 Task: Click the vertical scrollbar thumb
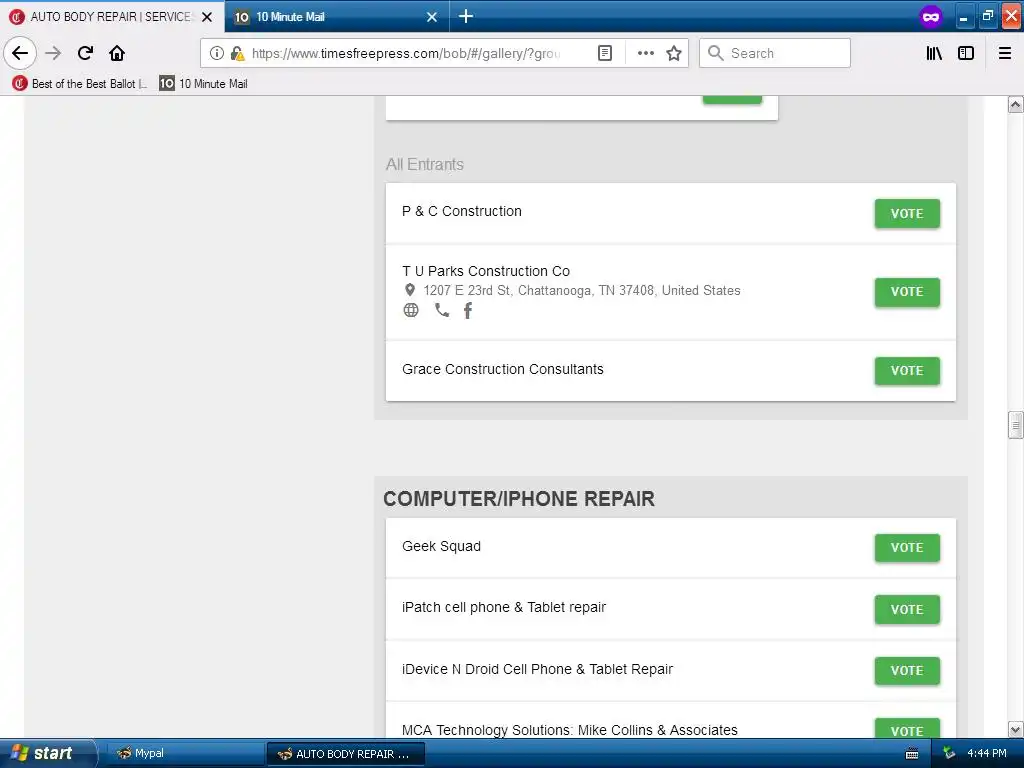pyautogui.click(x=1015, y=425)
